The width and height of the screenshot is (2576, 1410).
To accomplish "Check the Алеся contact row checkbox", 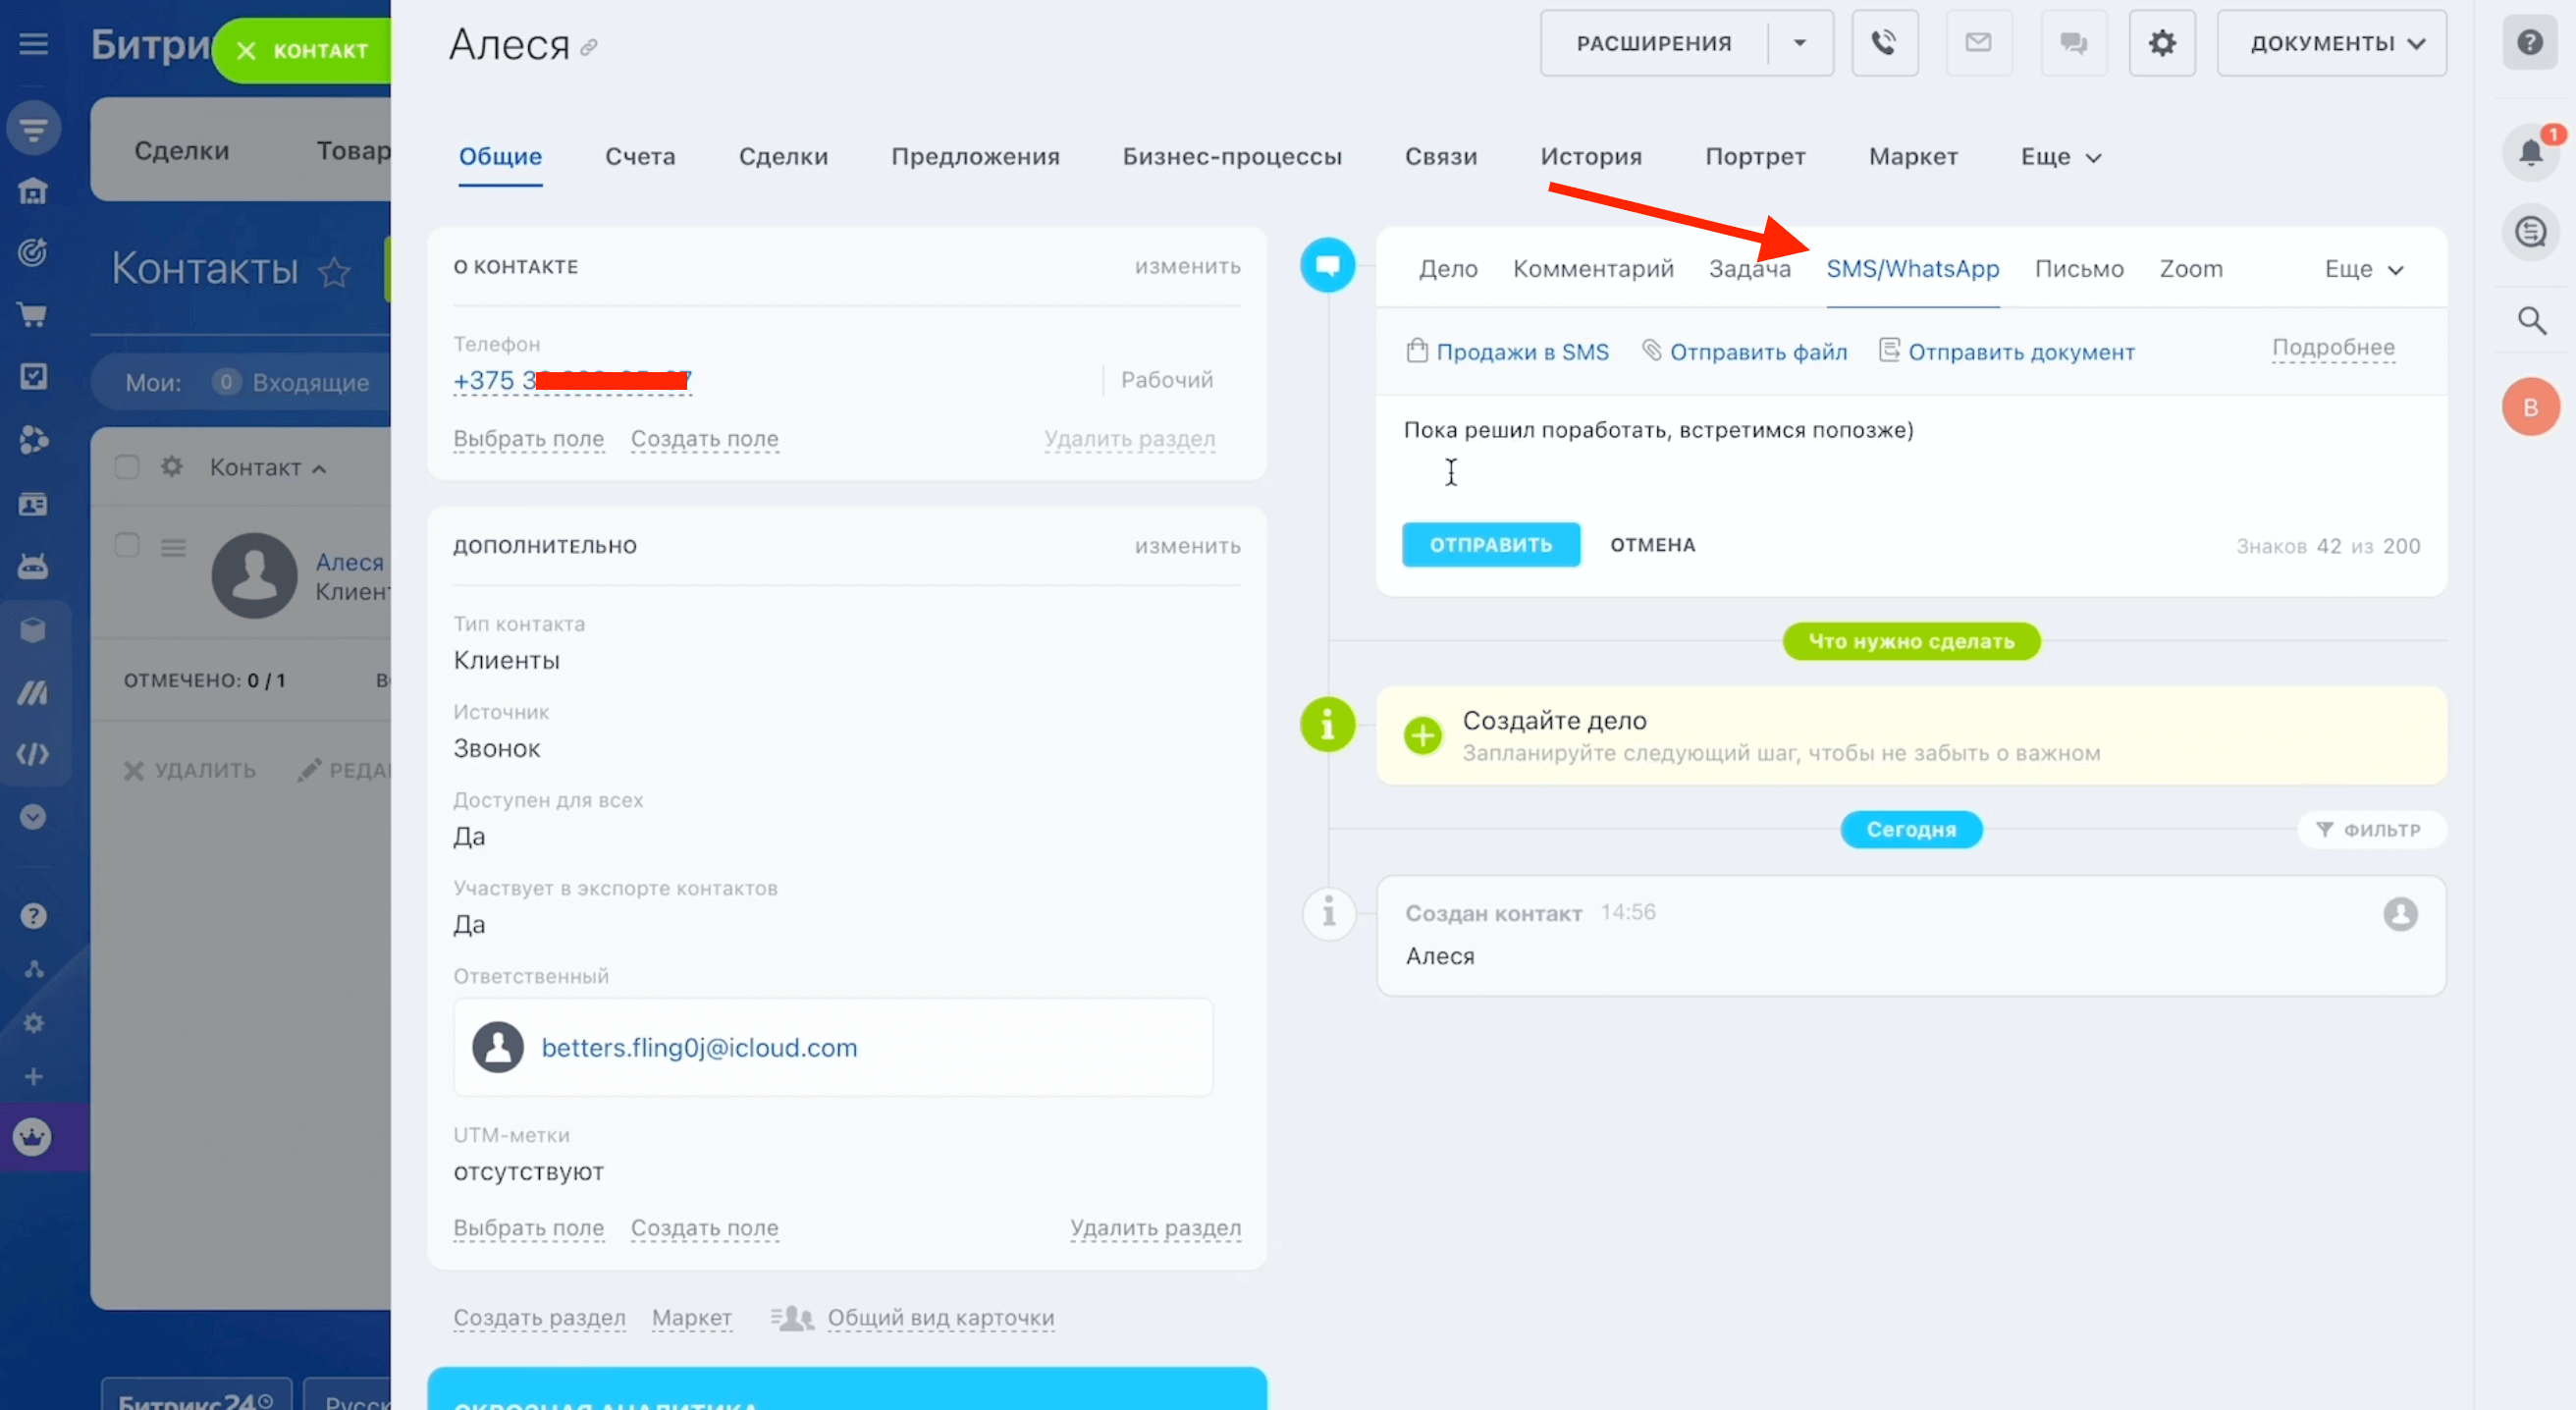I will click(x=127, y=545).
